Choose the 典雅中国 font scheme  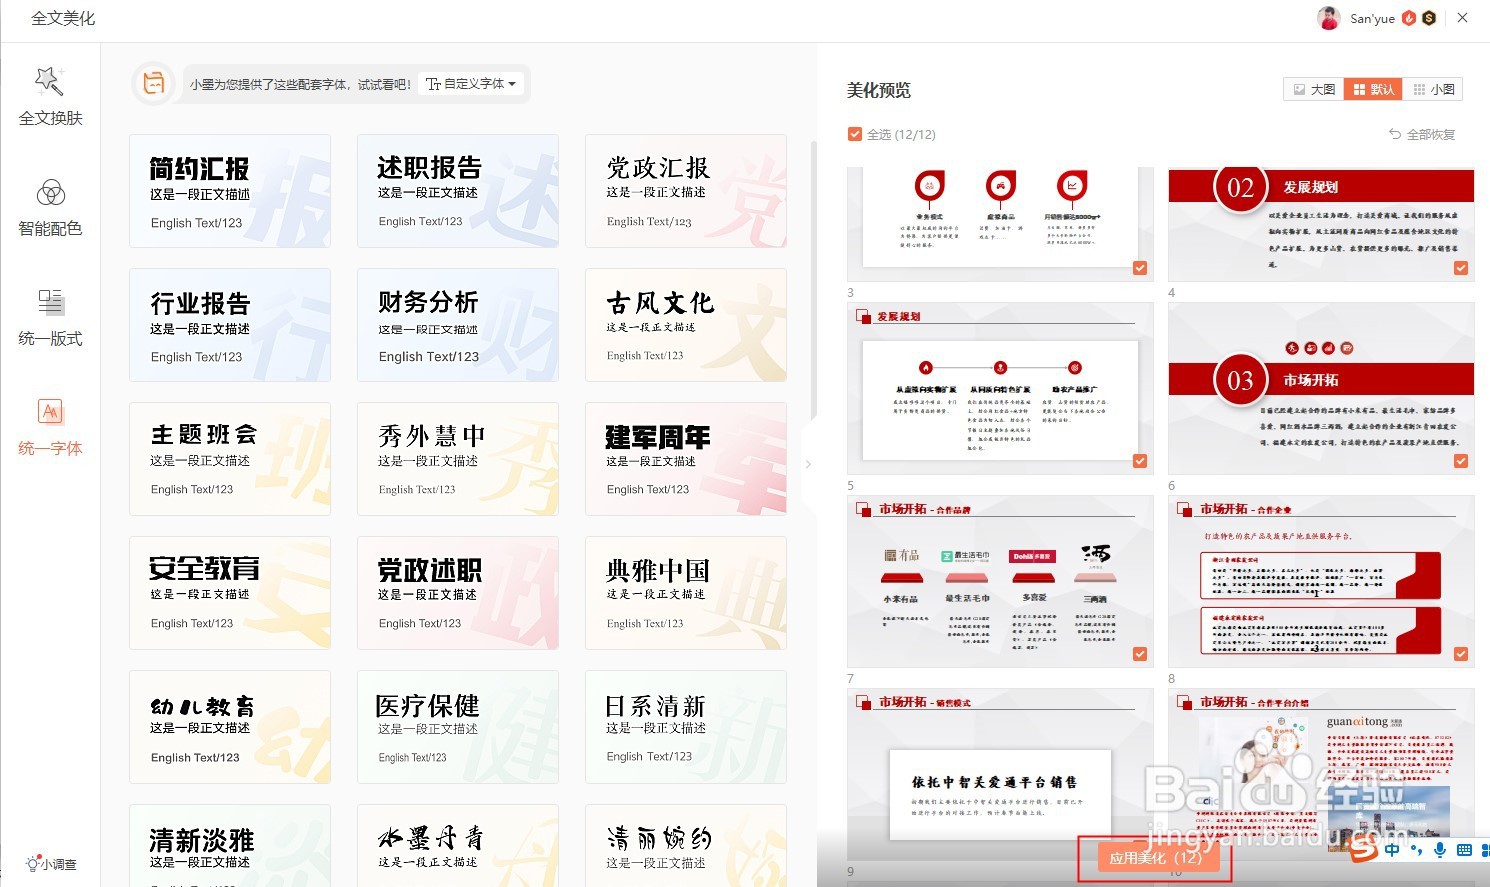(x=686, y=593)
